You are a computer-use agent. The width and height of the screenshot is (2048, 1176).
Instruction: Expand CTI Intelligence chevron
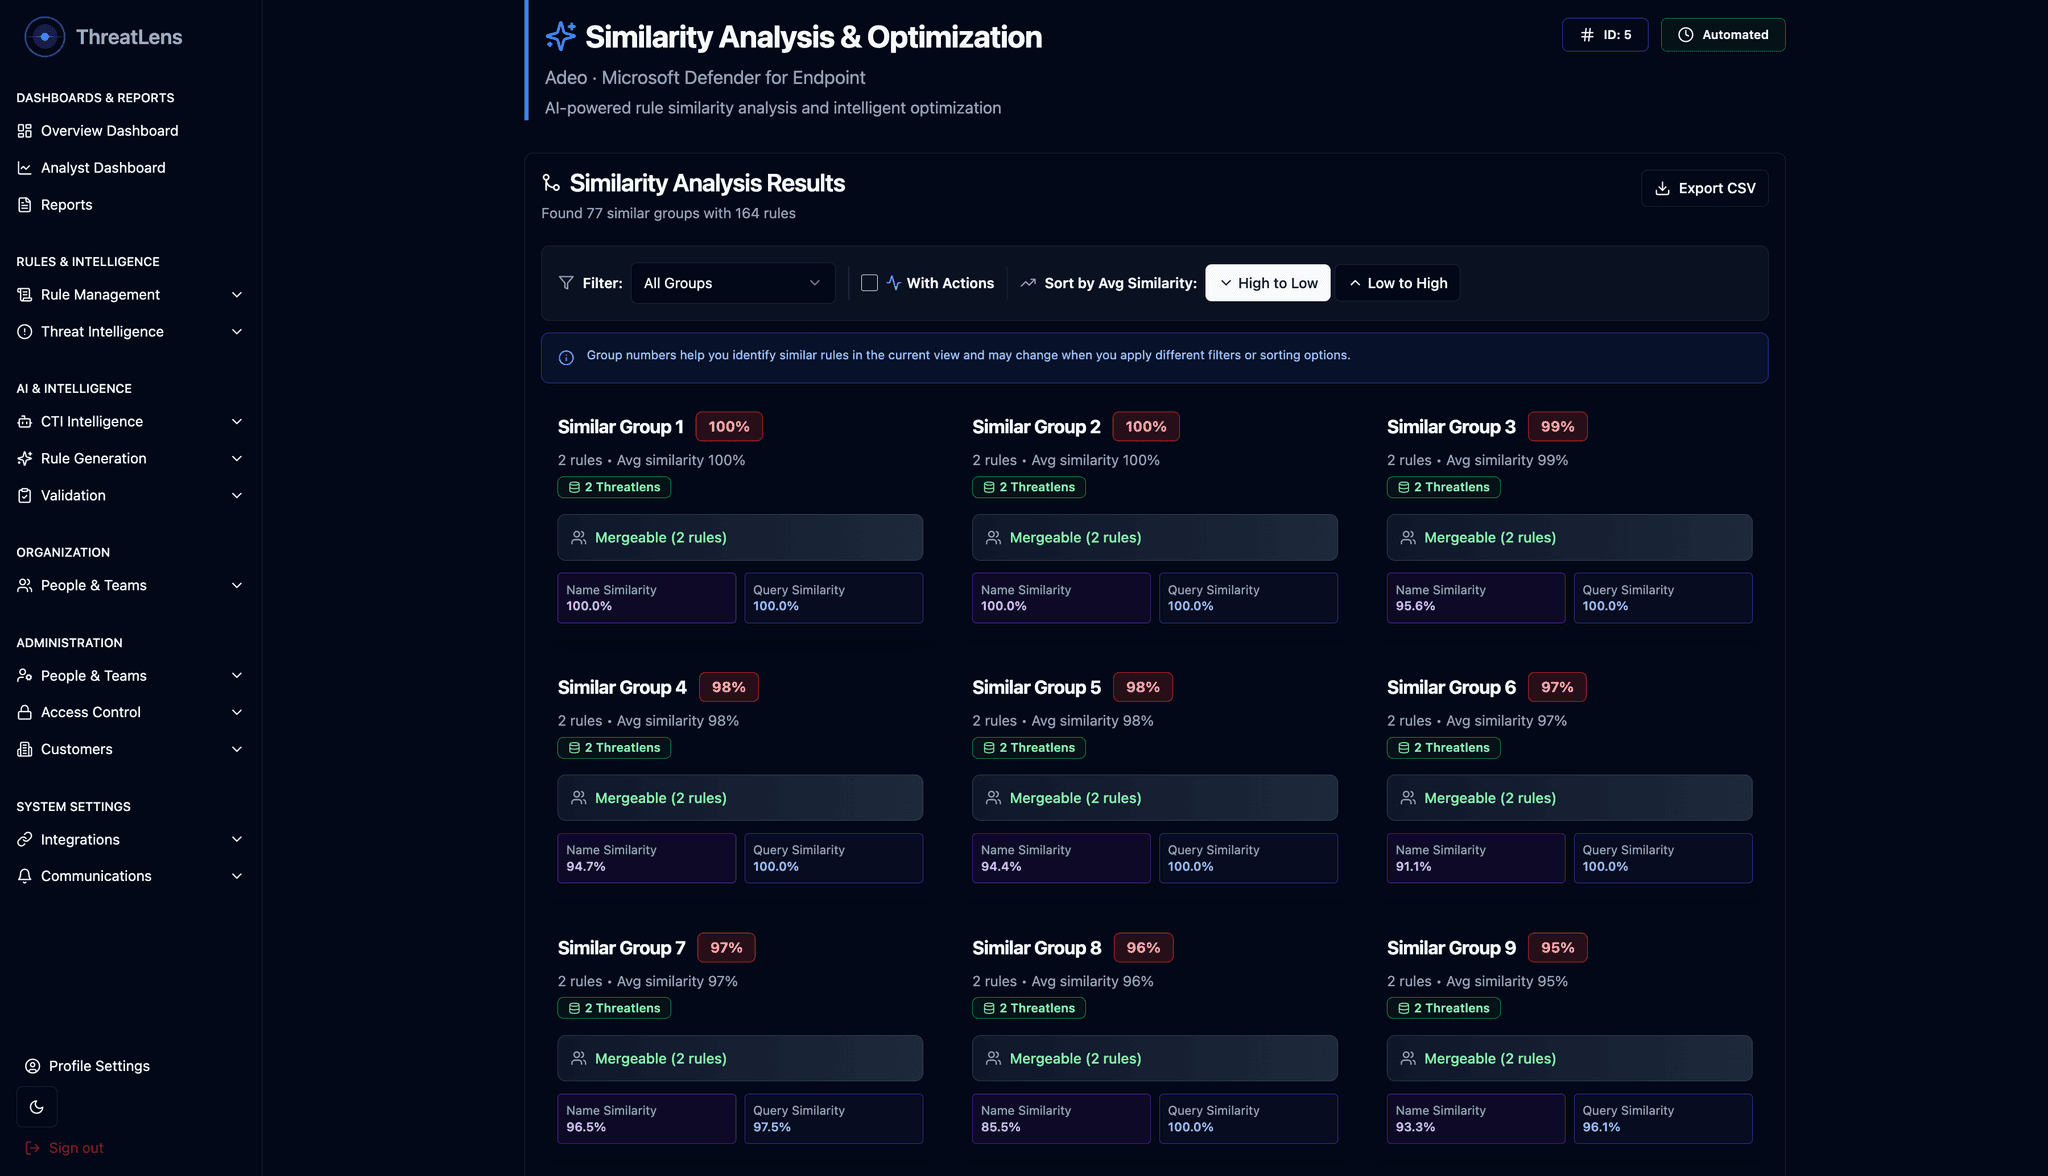click(237, 422)
